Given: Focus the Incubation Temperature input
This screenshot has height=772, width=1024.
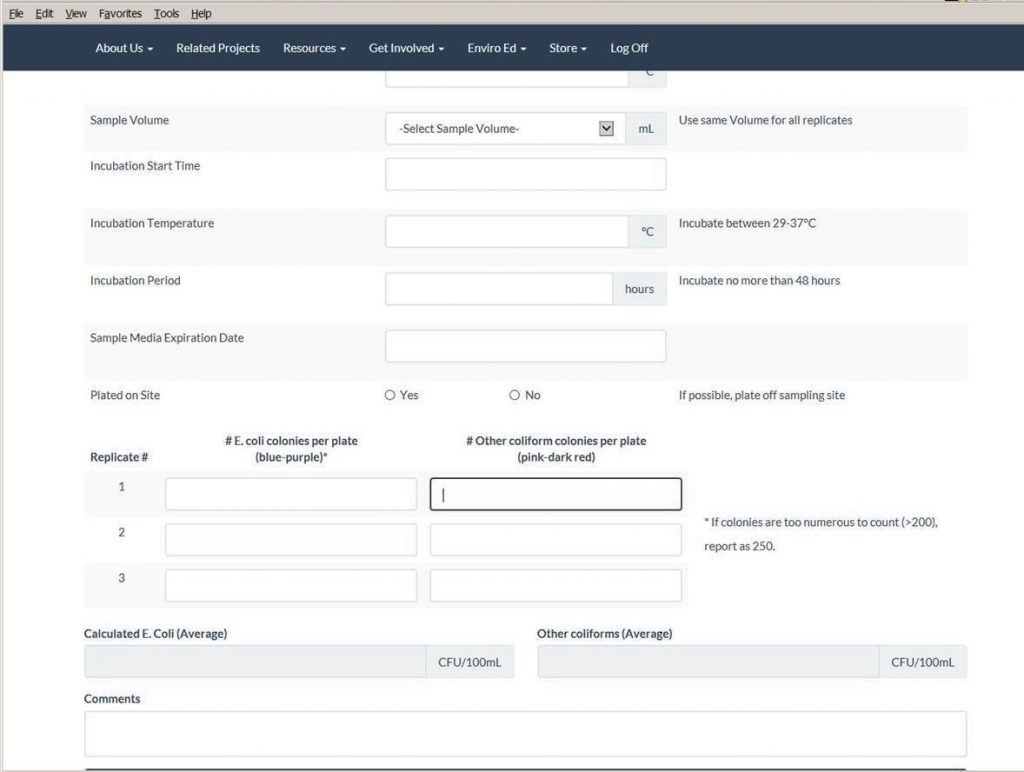Looking at the screenshot, I should [x=506, y=232].
